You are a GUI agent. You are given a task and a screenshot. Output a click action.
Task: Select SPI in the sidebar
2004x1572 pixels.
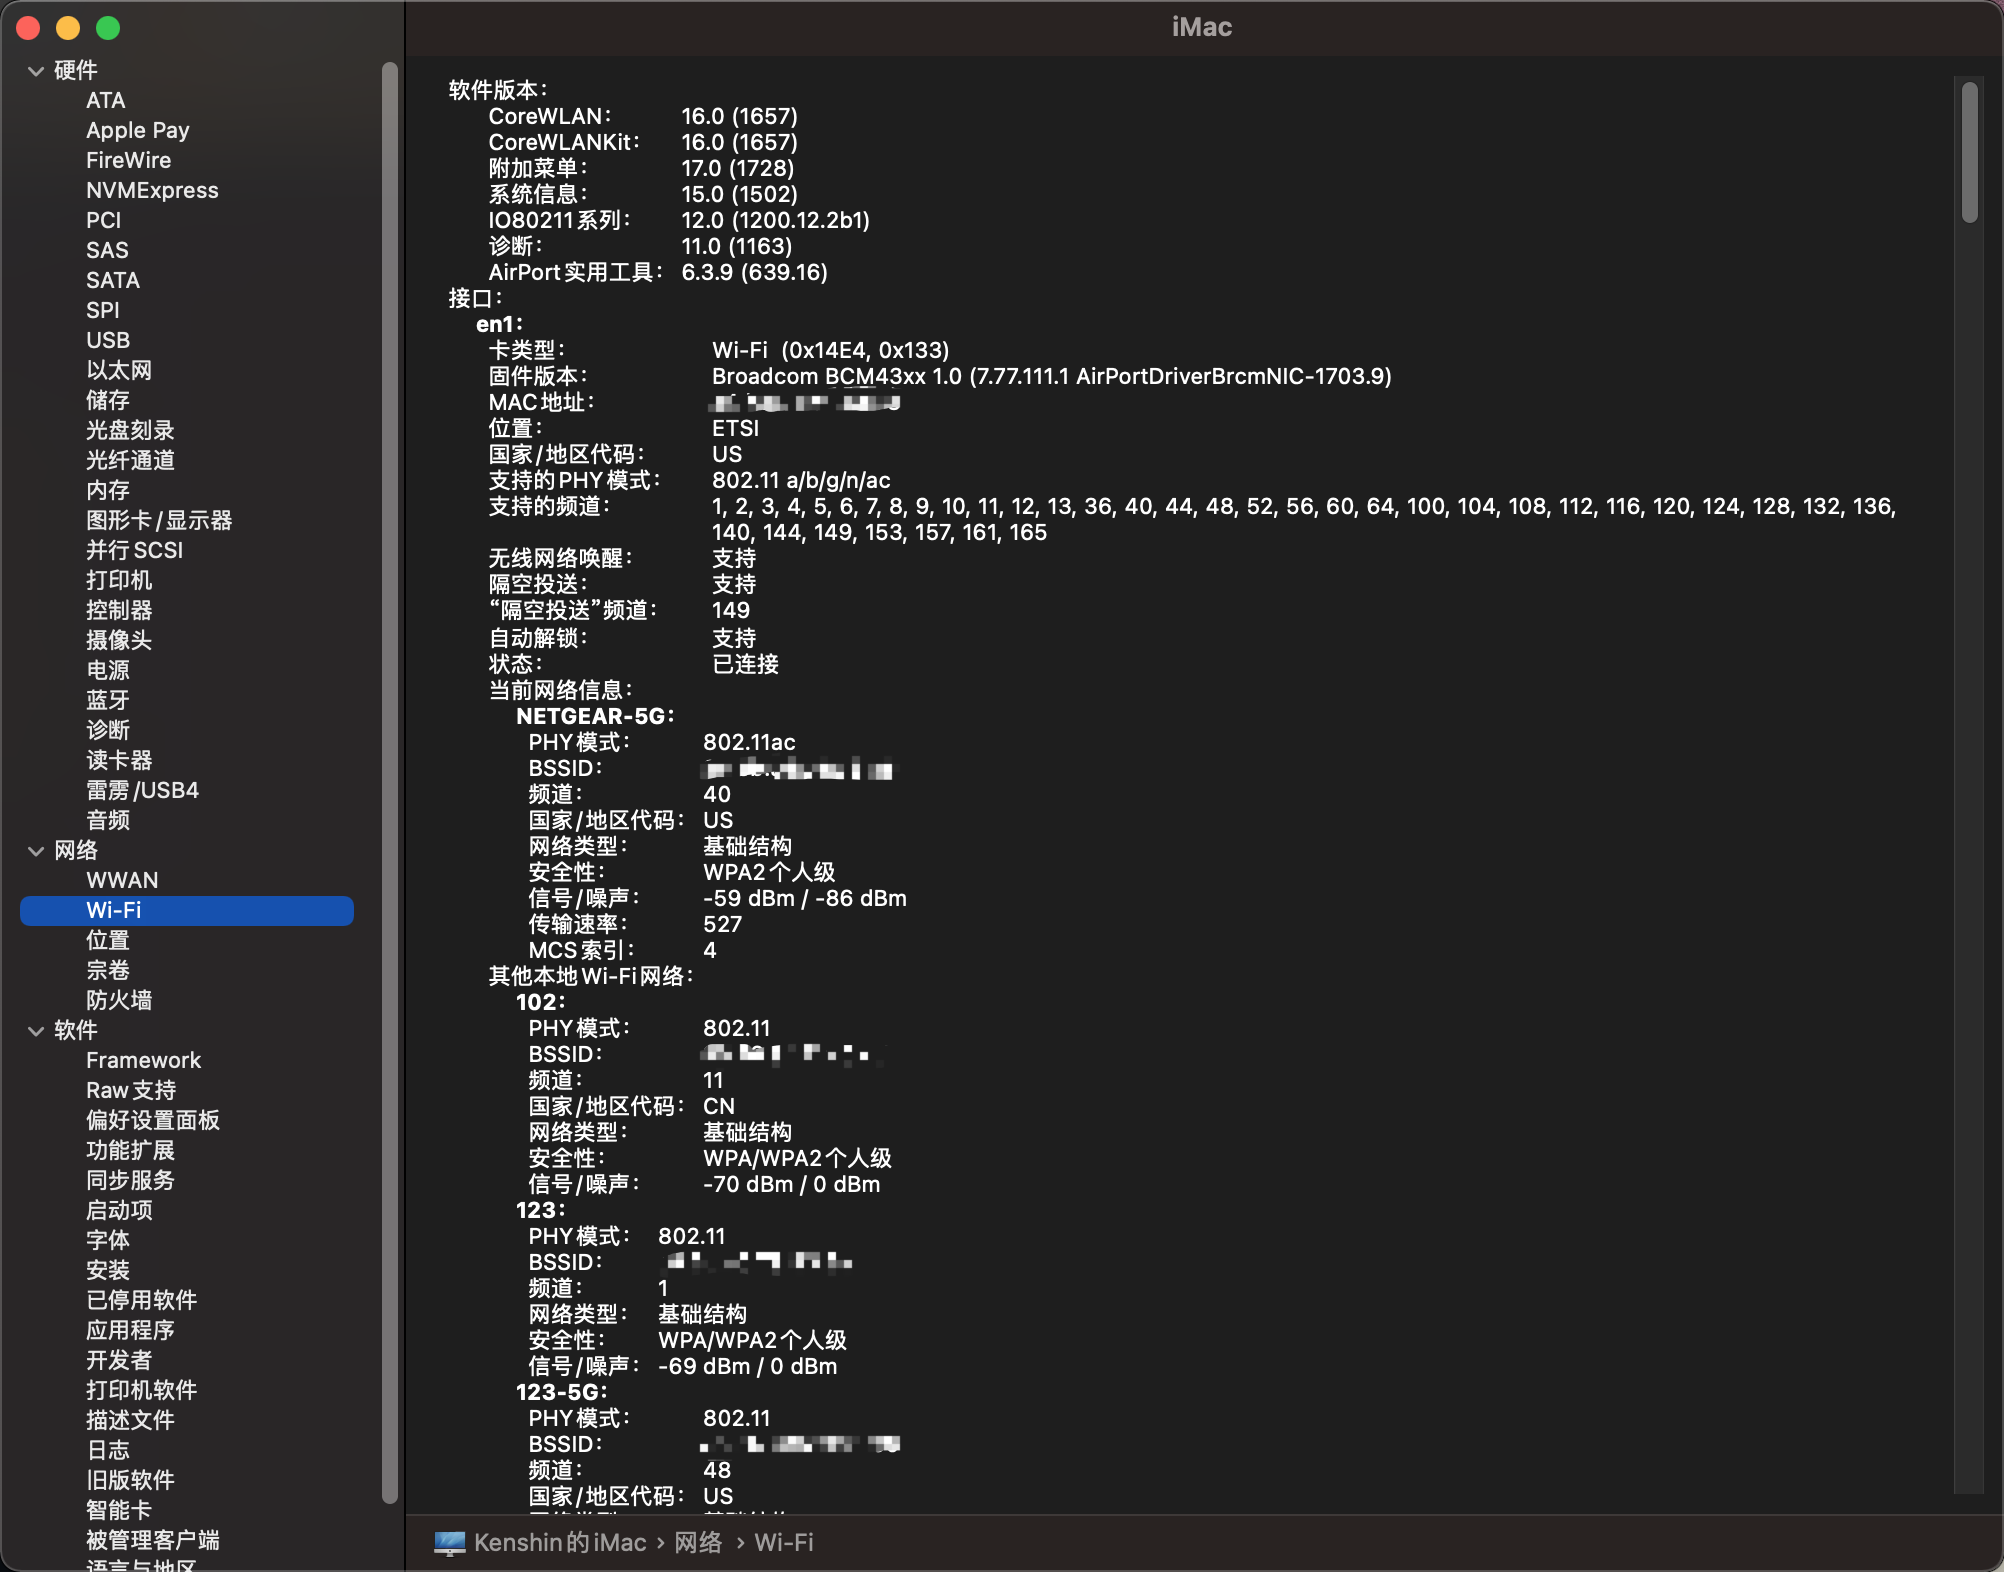102,310
